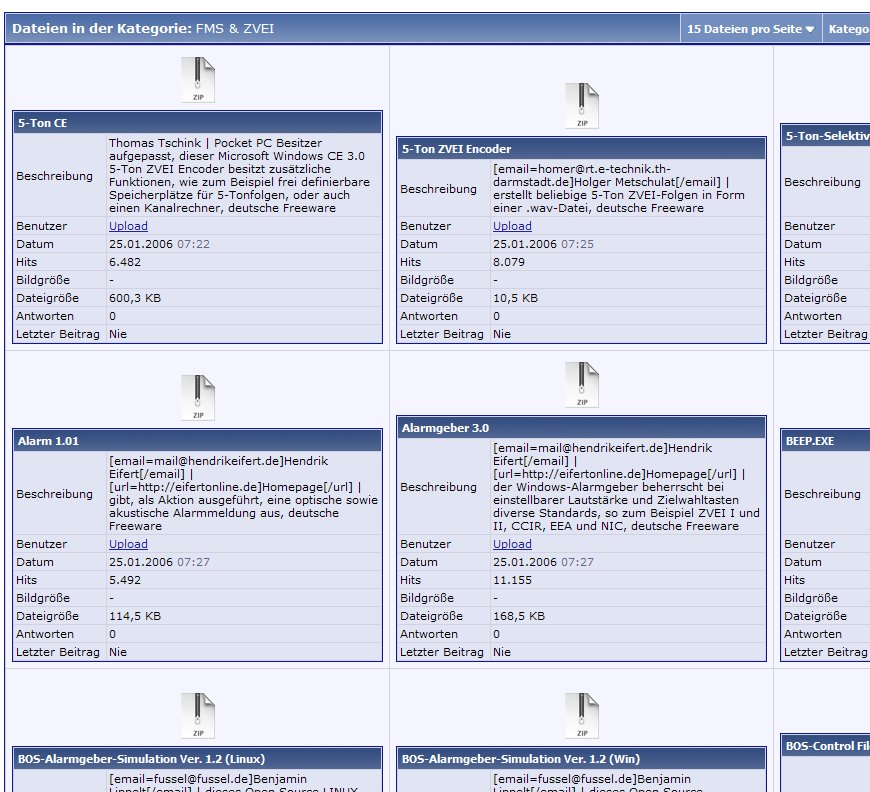The height and width of the screenshot is (792, 870).
Task: Click the Upload user link under 5-Ton CE
Action: click(128, 226)
